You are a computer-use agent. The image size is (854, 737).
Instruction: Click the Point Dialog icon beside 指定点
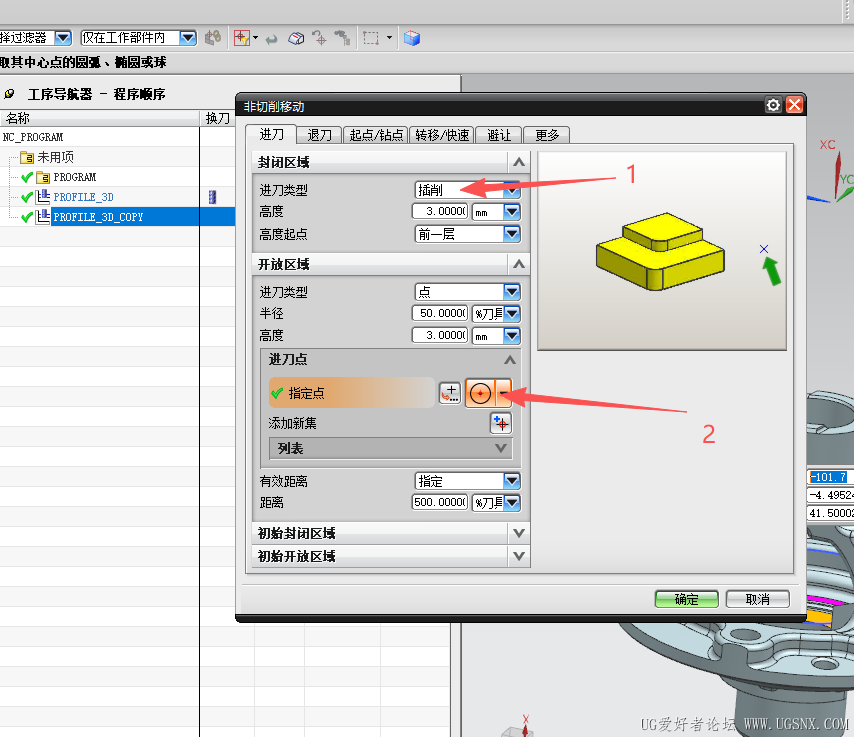(450, 393)
